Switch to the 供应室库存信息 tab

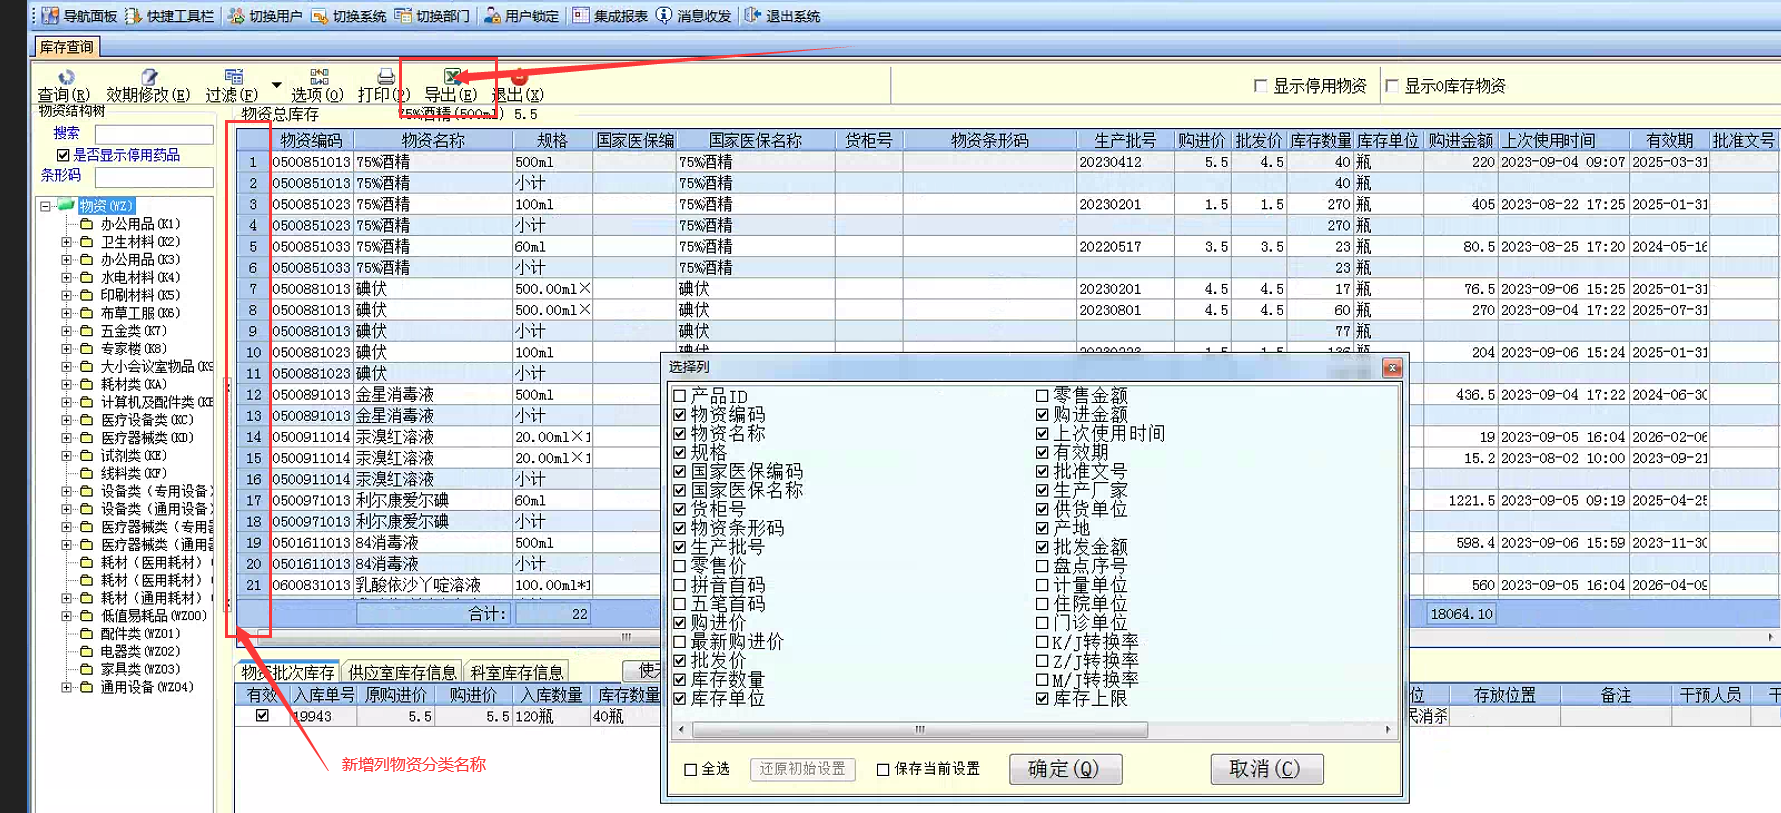click(x=402, y=672)
